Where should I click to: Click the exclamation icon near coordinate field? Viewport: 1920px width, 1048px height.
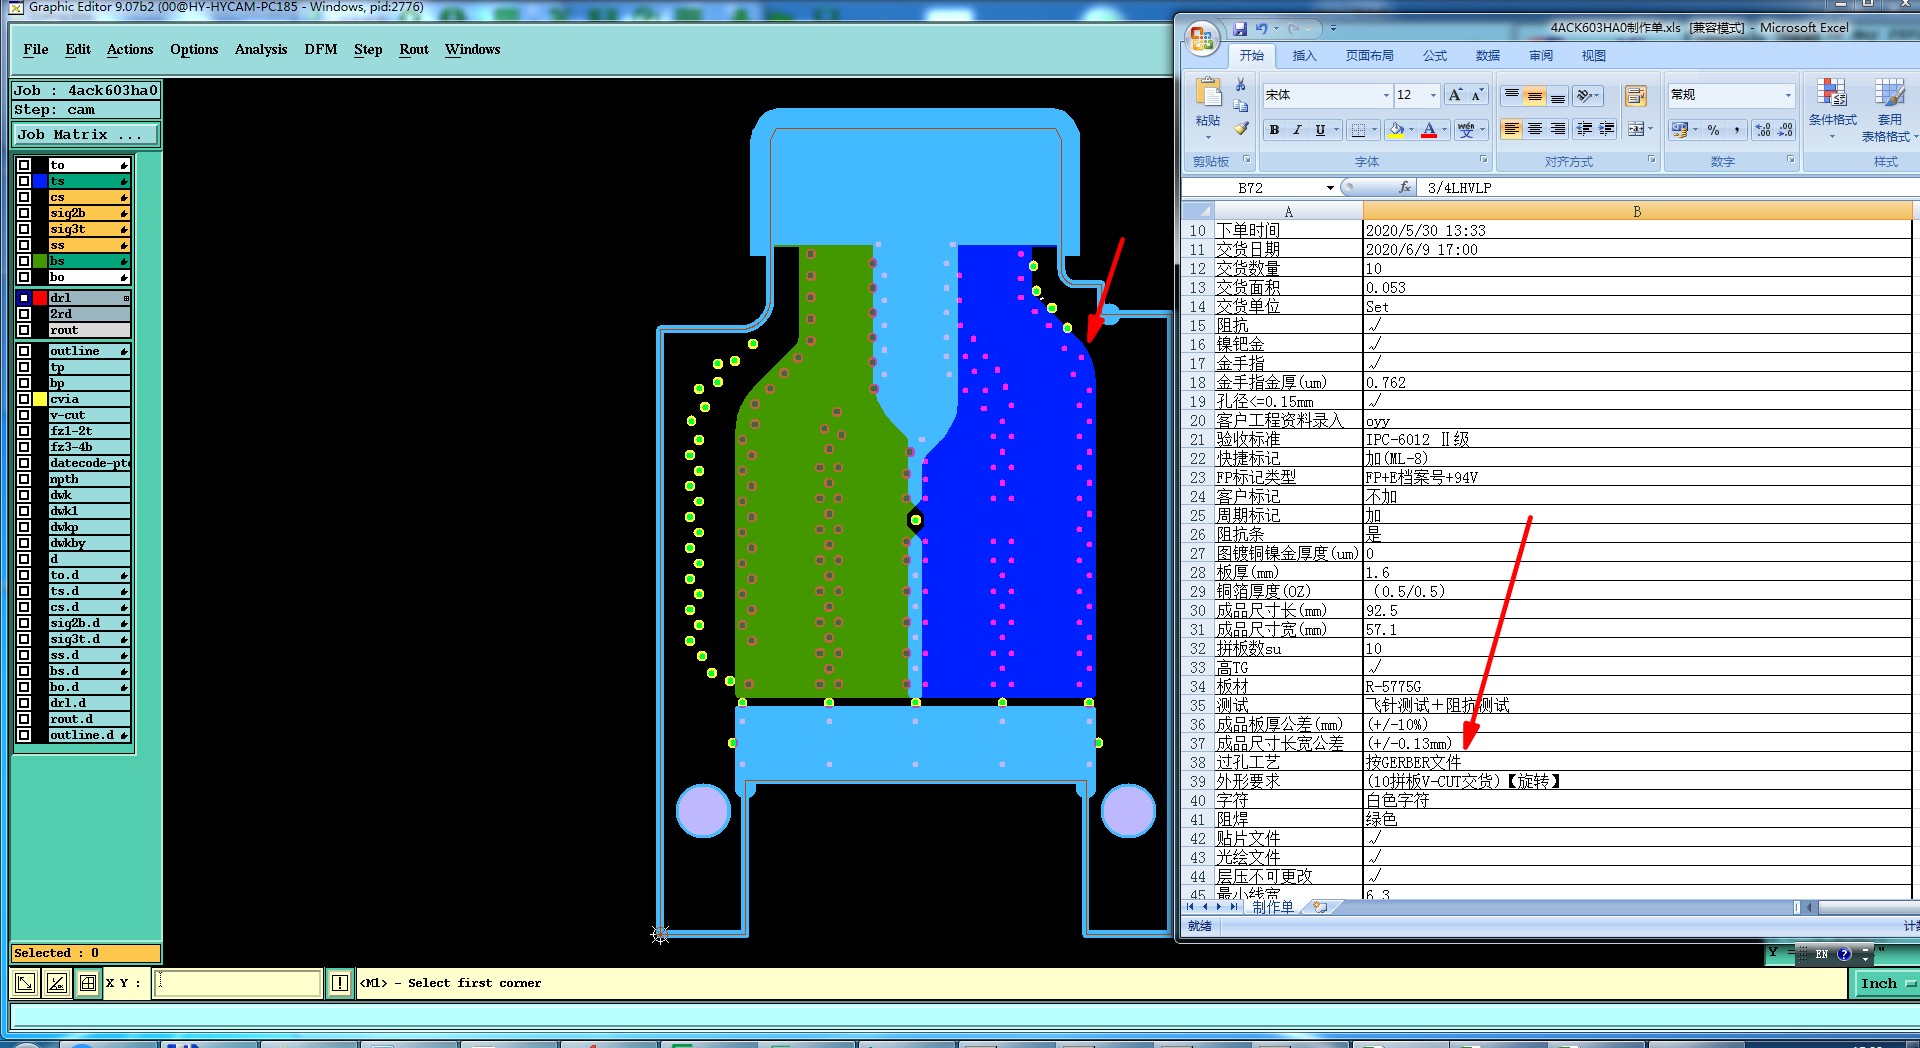pos(340,983)
